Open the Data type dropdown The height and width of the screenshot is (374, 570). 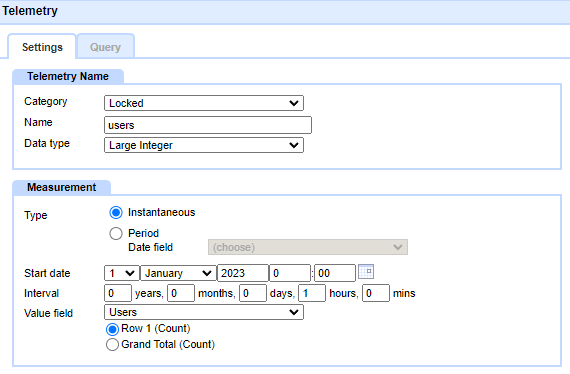pyautogui.click(x=204, y=145)
